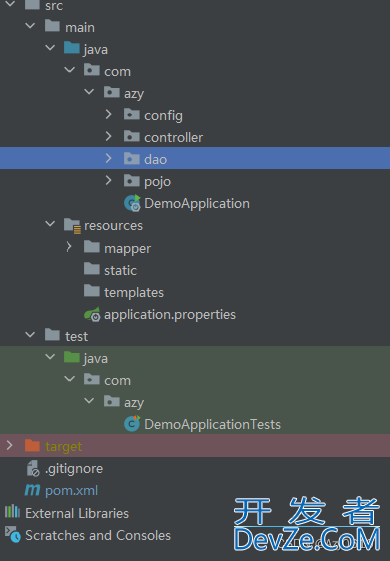Expand the target directory arrow
390x561 pixels.
click(10, 445)
